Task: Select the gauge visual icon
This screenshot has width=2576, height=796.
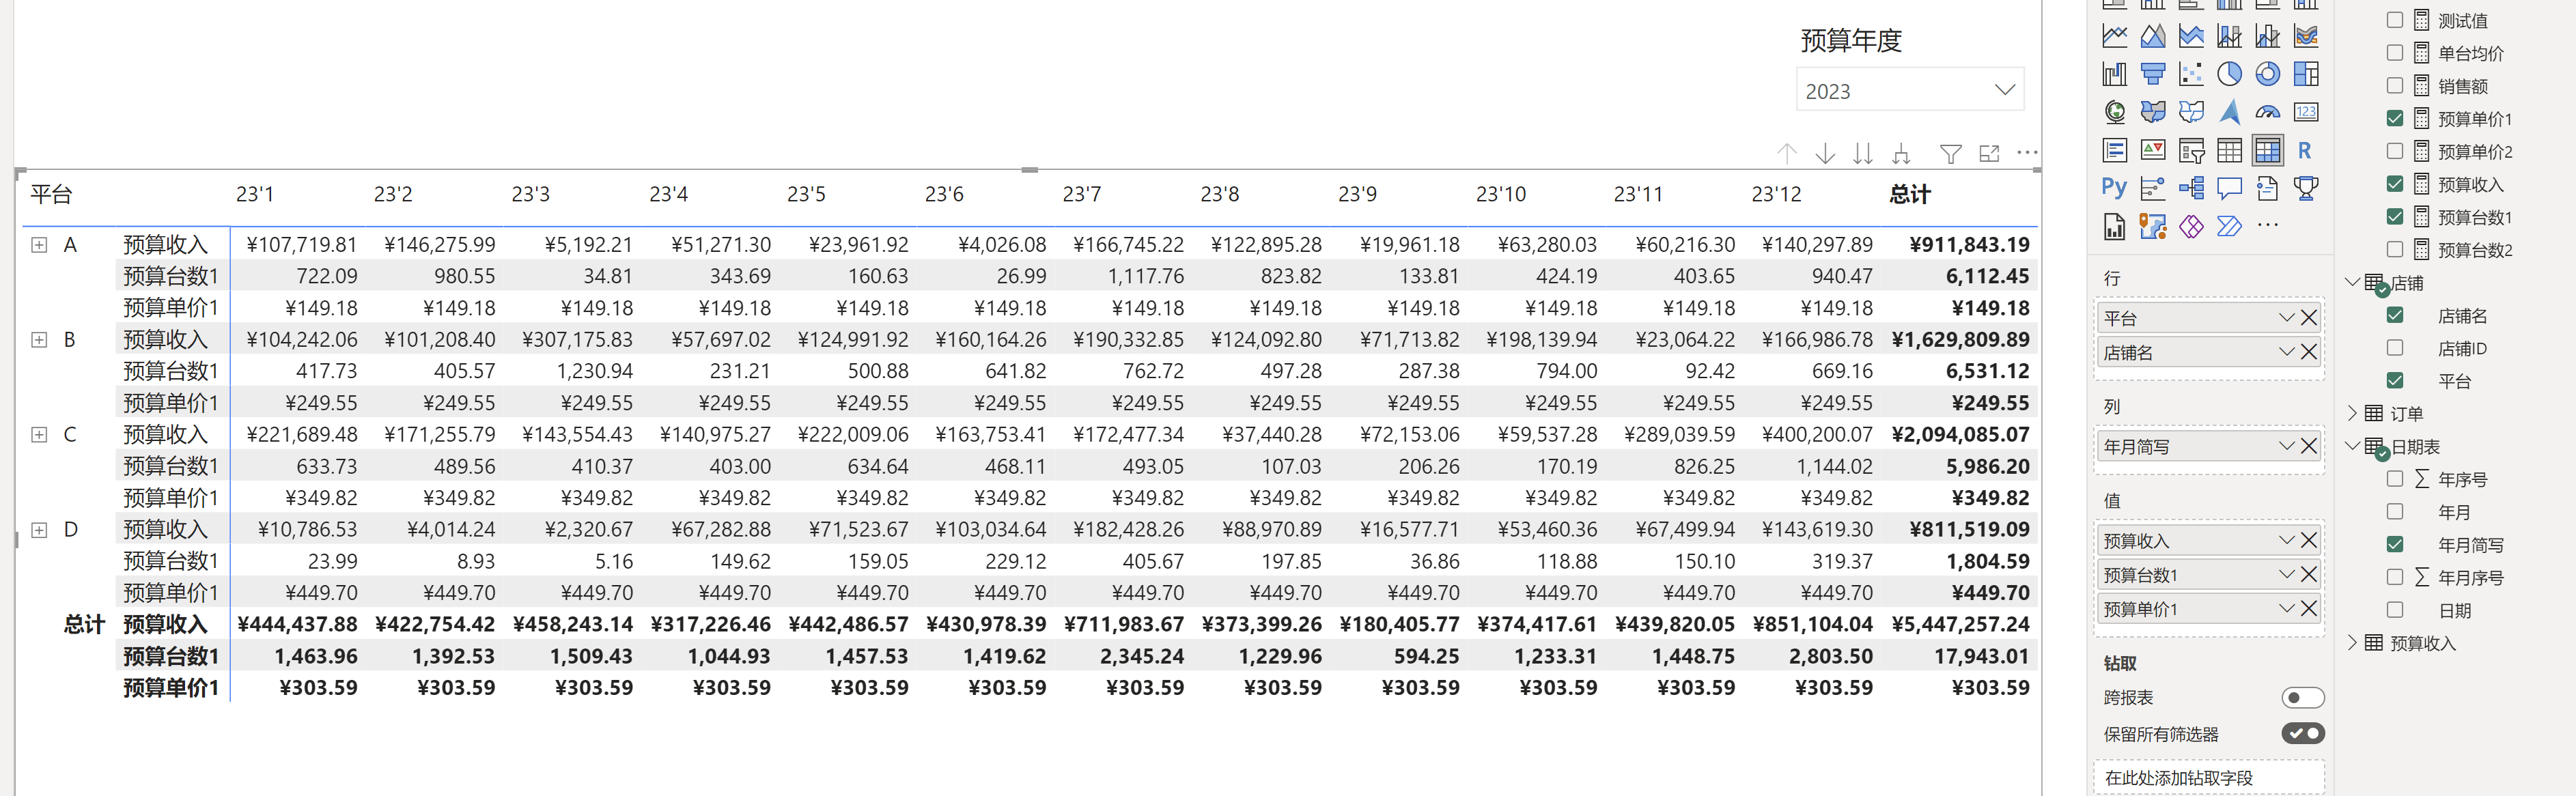Action: pos(2267,112)
